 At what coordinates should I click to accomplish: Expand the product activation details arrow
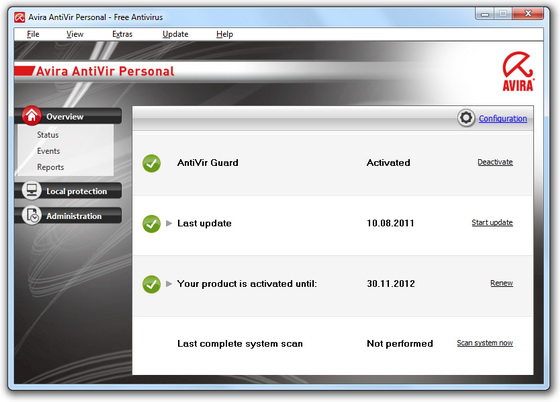[x=169, y=284]
